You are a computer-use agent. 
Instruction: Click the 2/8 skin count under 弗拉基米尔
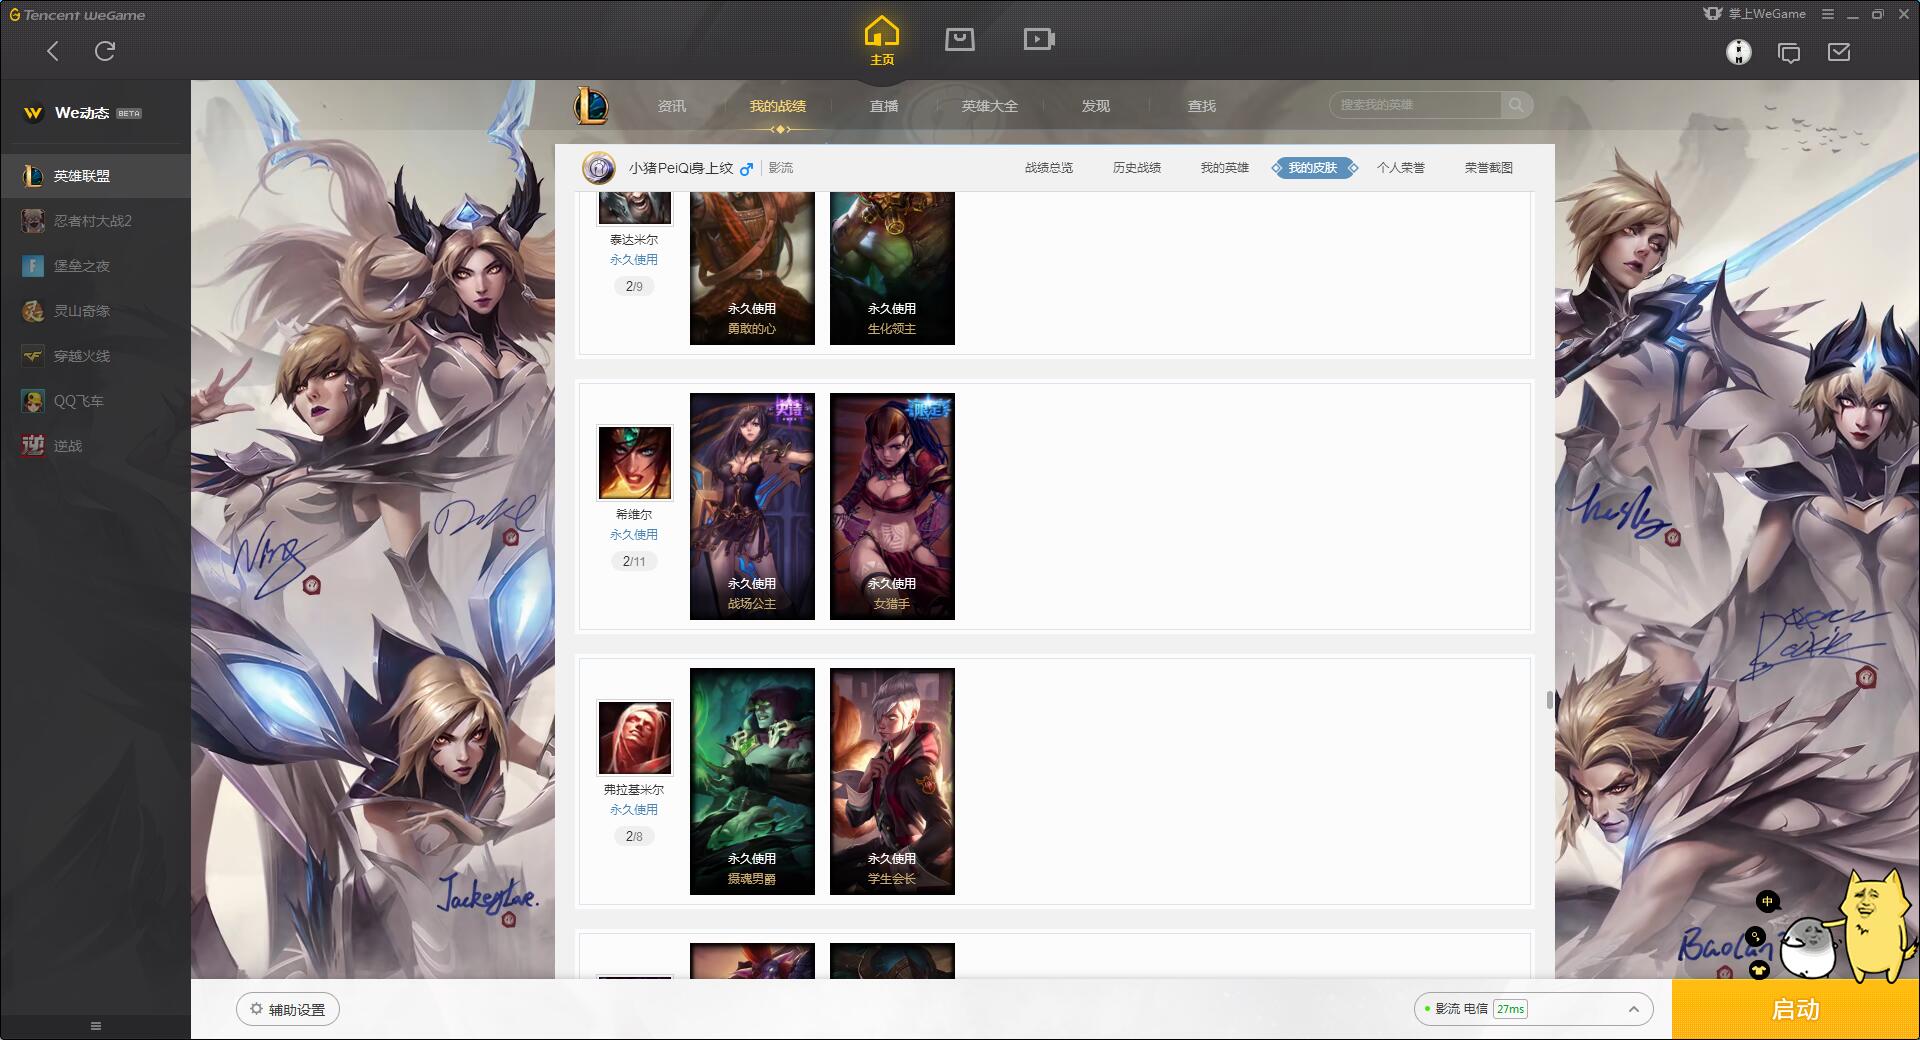pyautogui.click(x=634, y=836)
